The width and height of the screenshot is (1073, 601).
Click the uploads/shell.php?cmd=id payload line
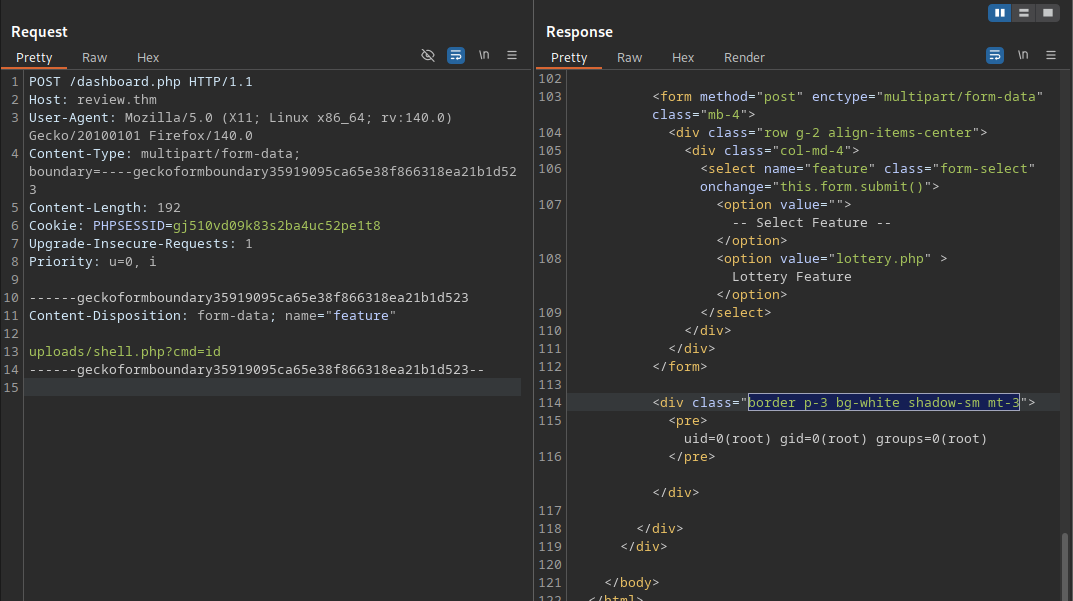point(125,352)
